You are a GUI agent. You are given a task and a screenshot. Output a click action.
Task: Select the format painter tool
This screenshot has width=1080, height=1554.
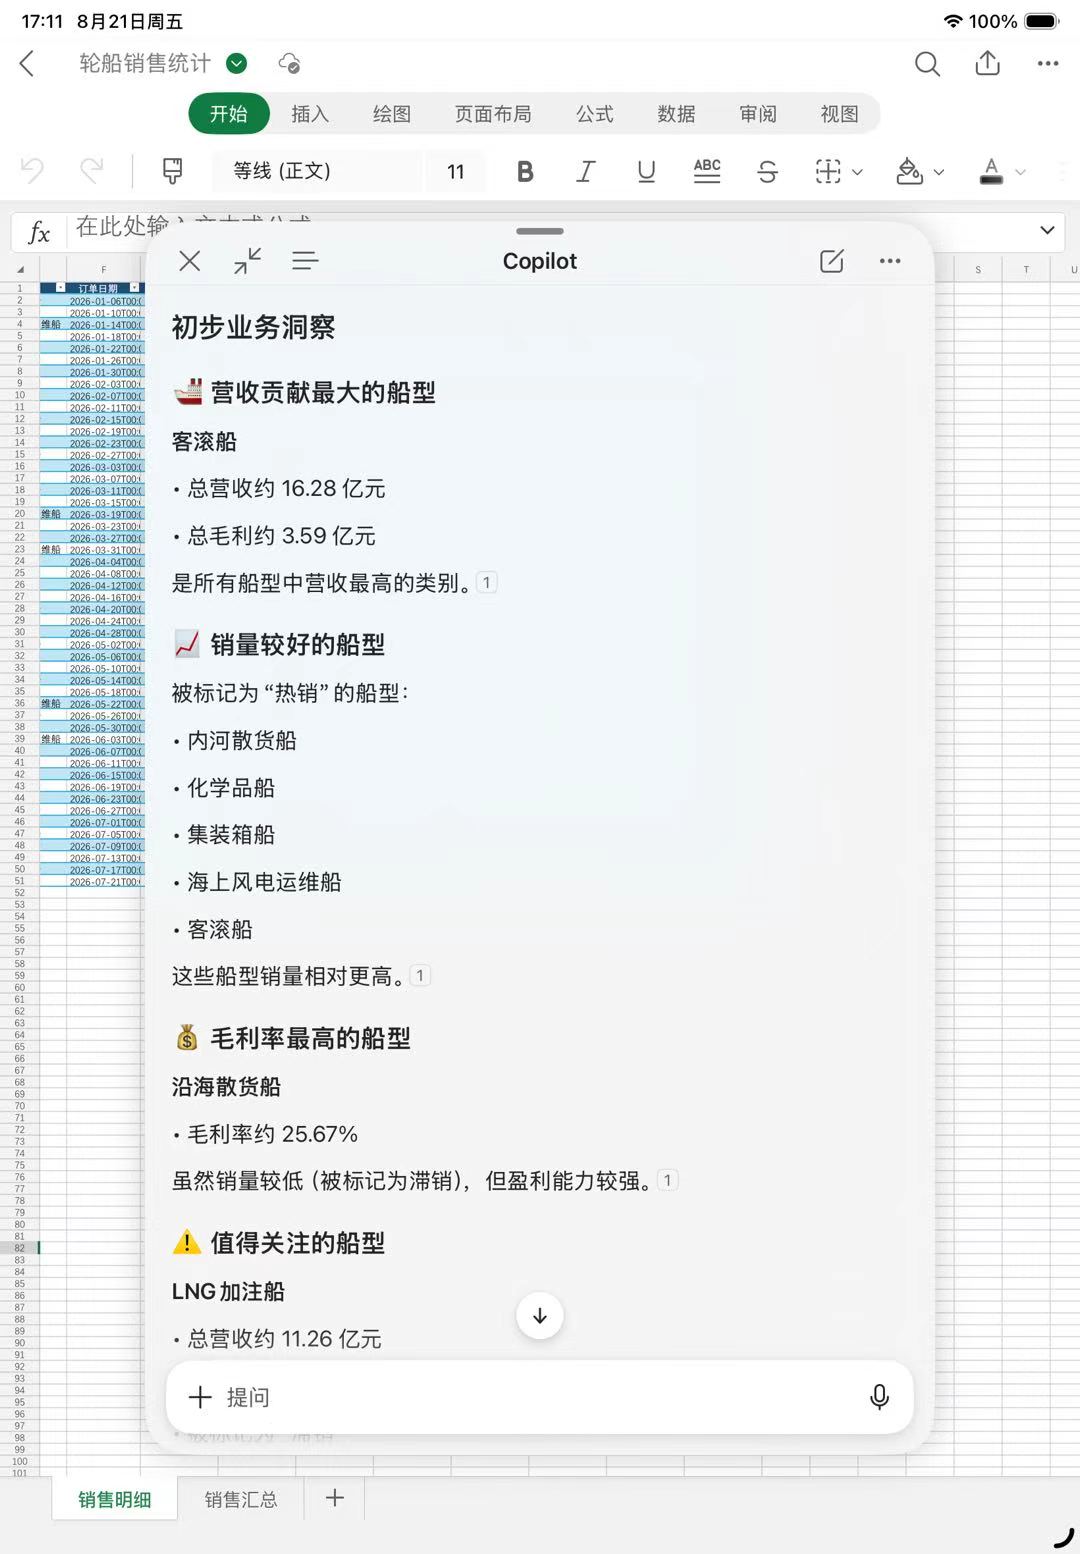(x=172, y=171)
